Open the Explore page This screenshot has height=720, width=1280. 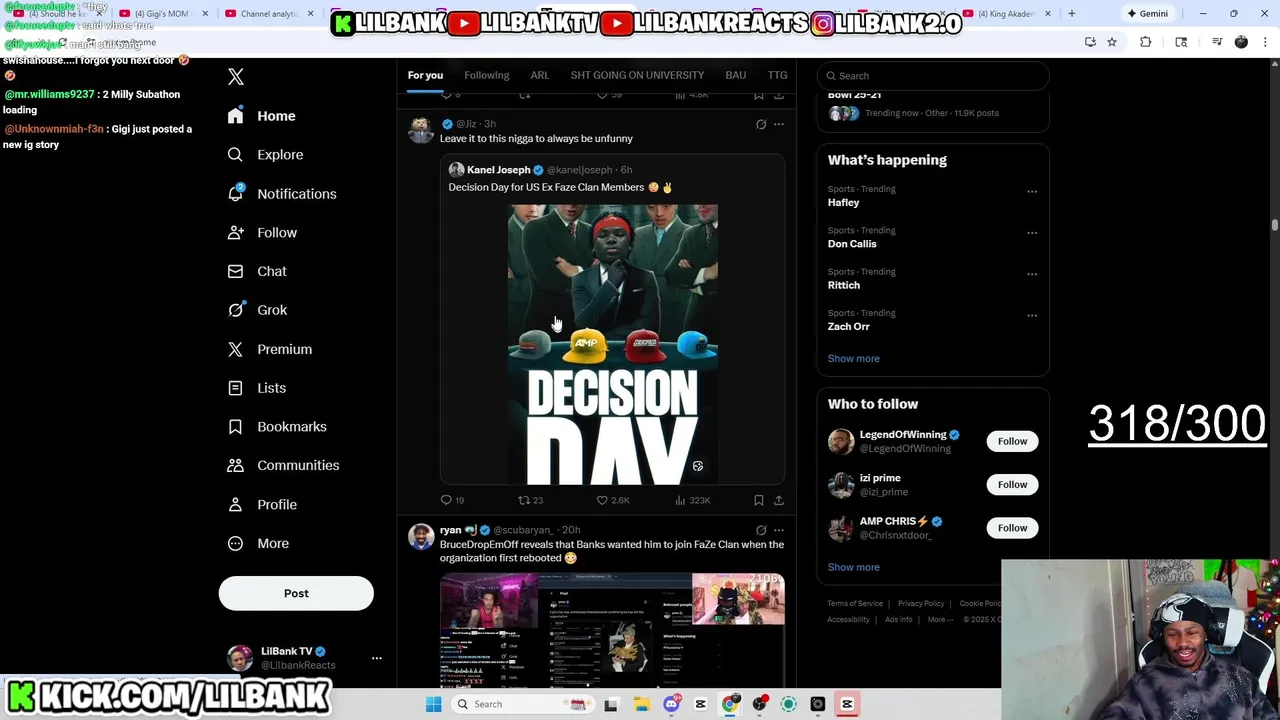pyautogui.click(x=265, y=155)
